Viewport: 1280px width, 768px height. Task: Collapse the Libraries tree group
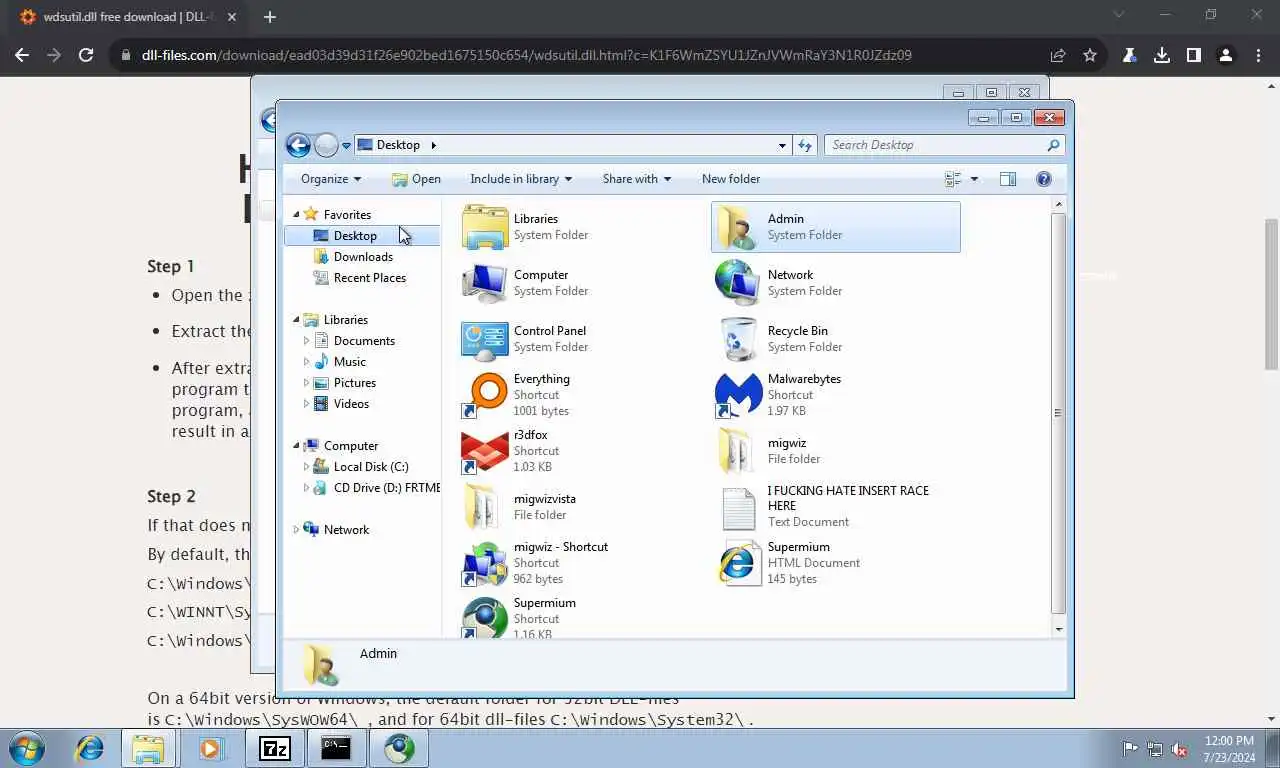pos(296,320)
